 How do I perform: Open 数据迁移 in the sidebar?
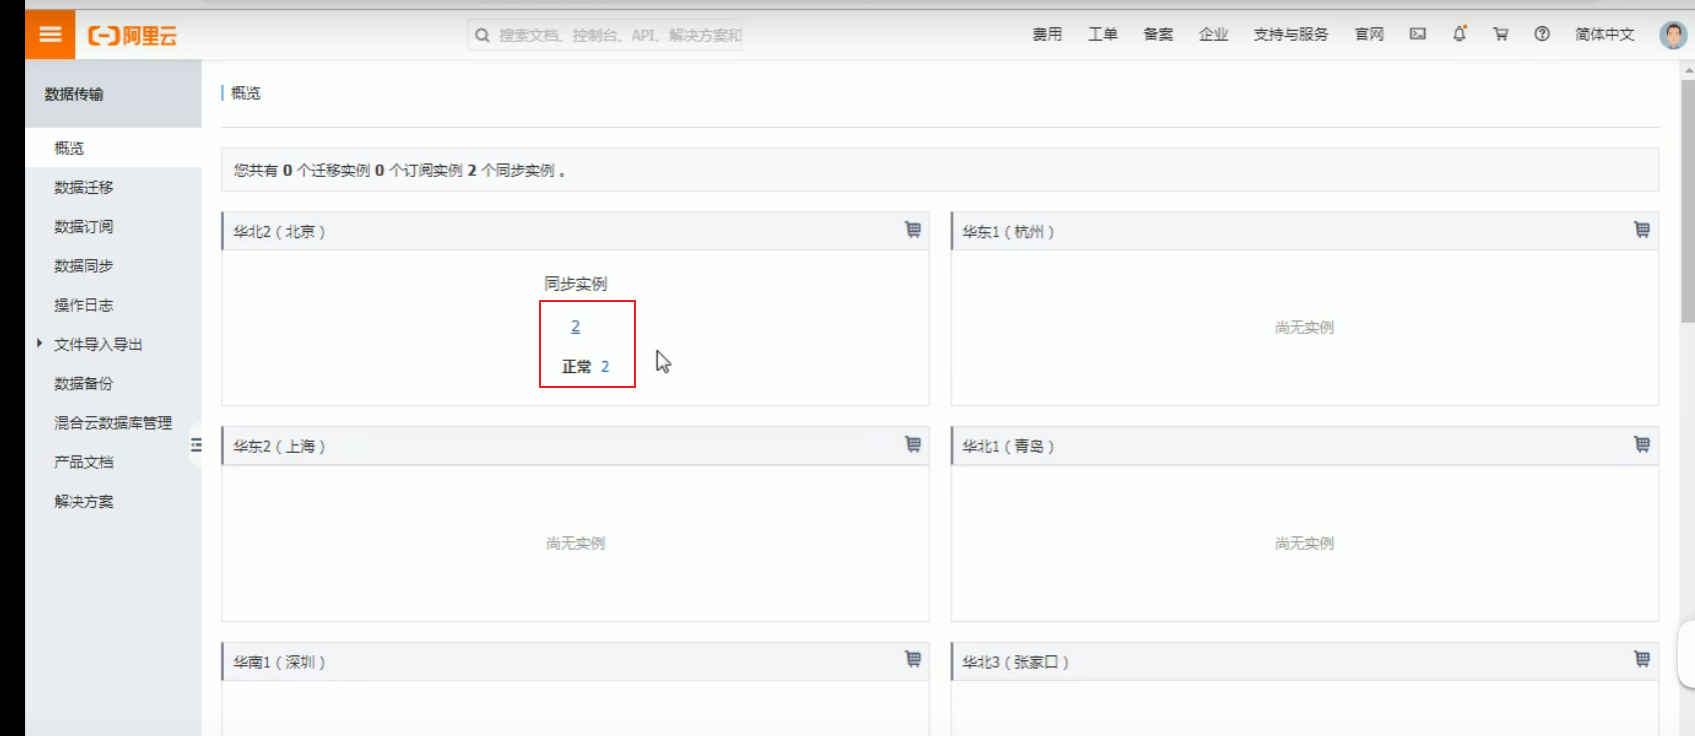coord(84,187)
